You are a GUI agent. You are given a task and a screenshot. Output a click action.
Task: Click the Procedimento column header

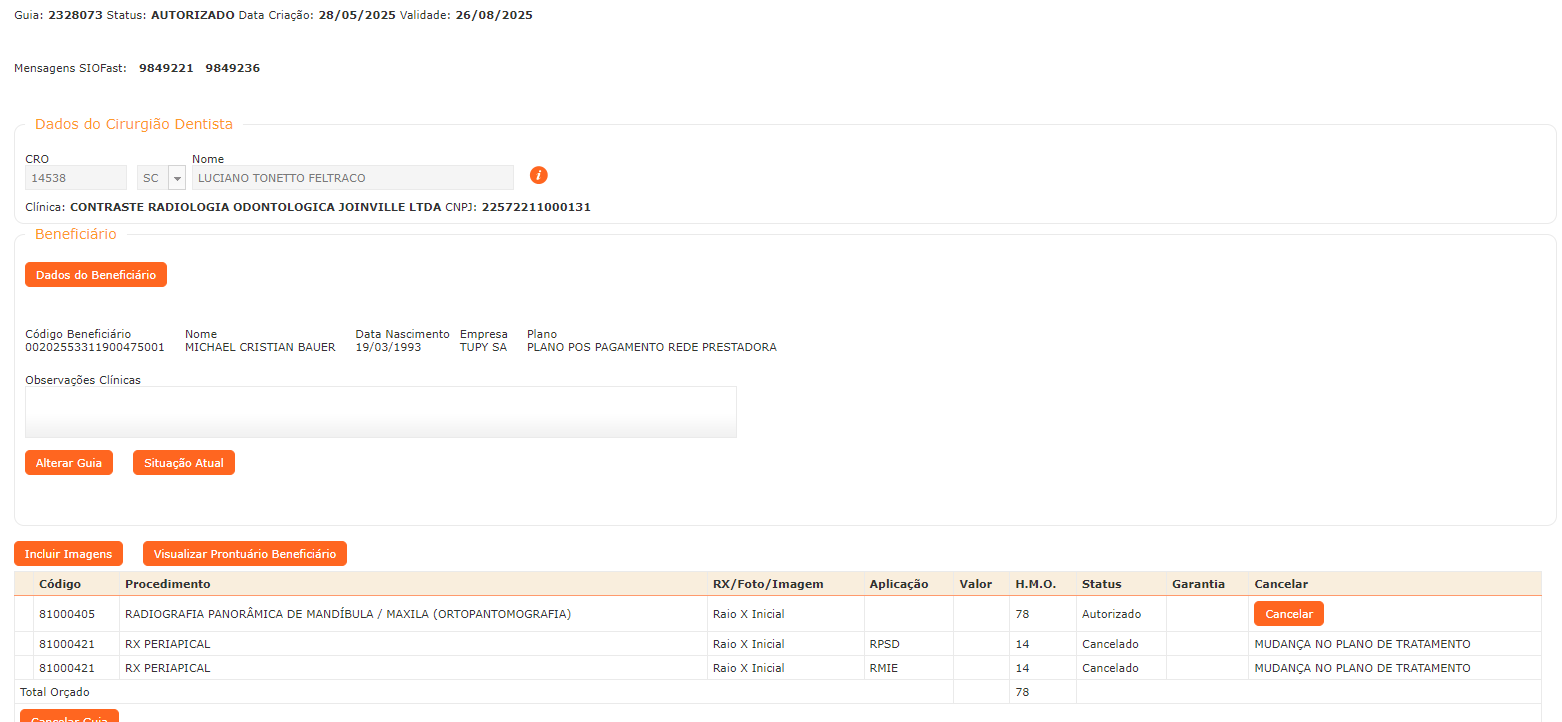[167, 584]
